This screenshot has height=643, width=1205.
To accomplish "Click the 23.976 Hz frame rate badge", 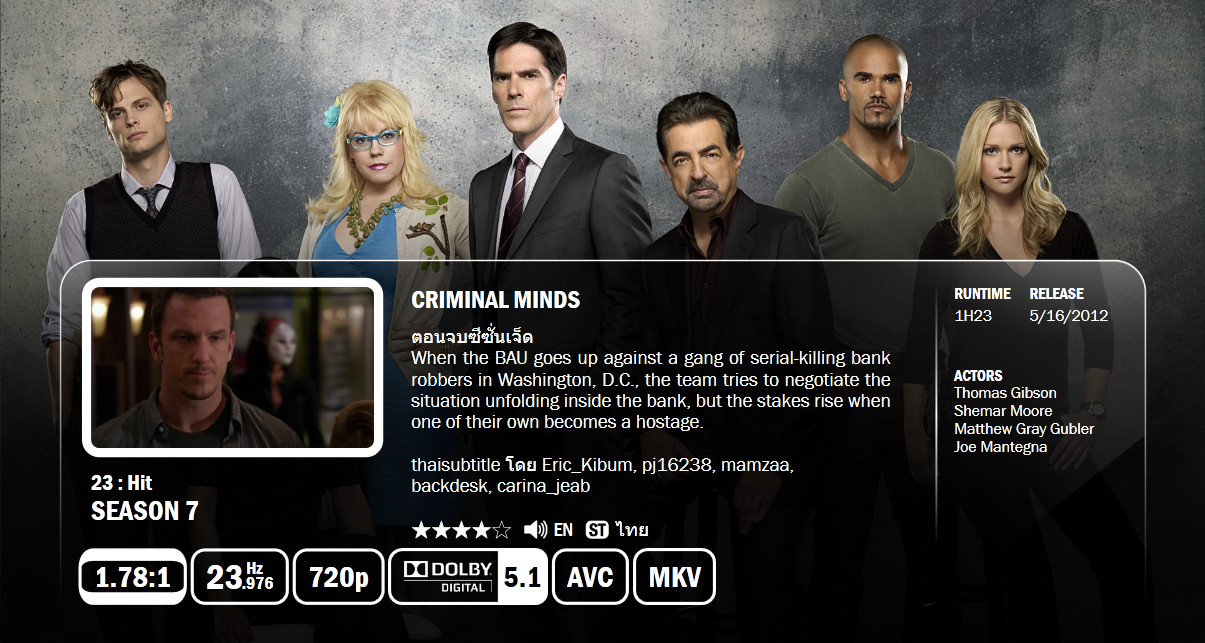I will pos(239,577).
